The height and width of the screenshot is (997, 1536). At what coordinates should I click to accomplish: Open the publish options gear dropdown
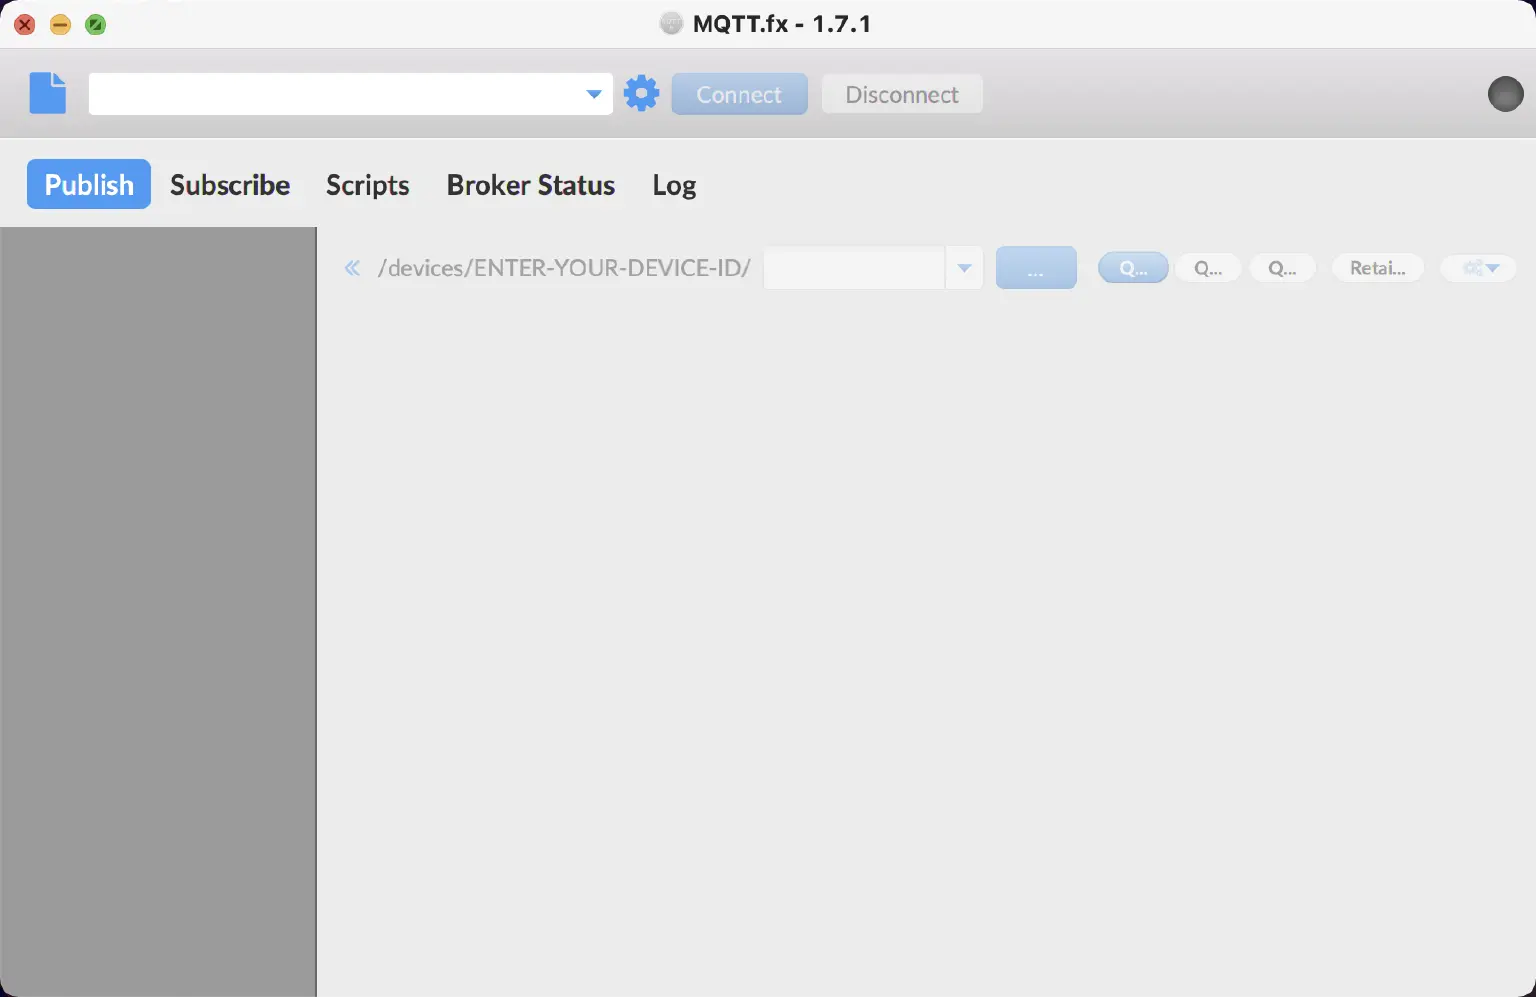[1478, 267]
